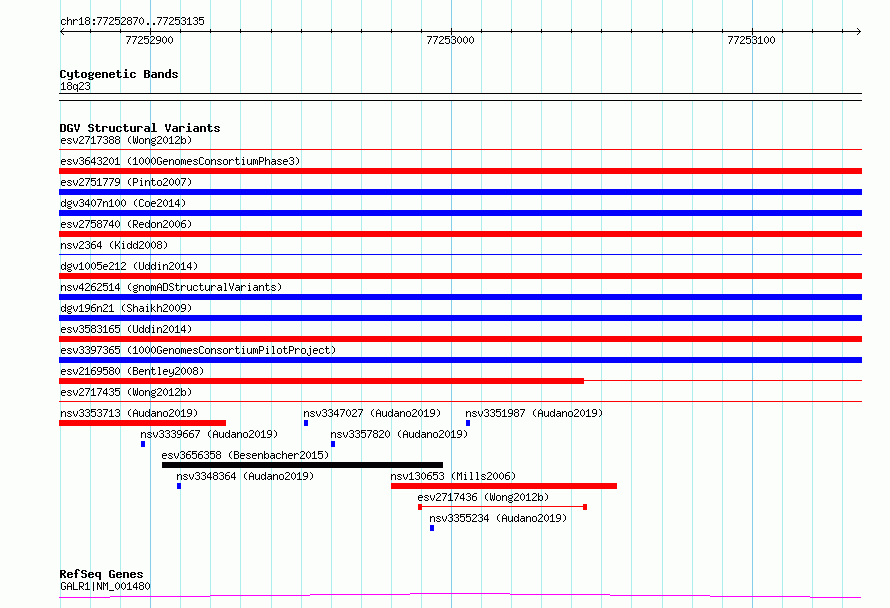
Task: Select the nsv4262514 blue variant bar
Action: pyautogui.click(x=460, y=297)
